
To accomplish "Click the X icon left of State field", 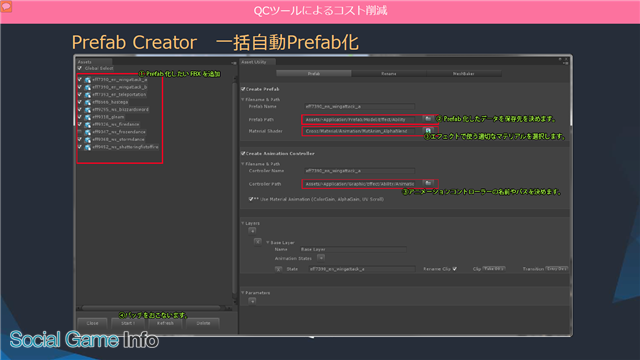I will point(278,269).
